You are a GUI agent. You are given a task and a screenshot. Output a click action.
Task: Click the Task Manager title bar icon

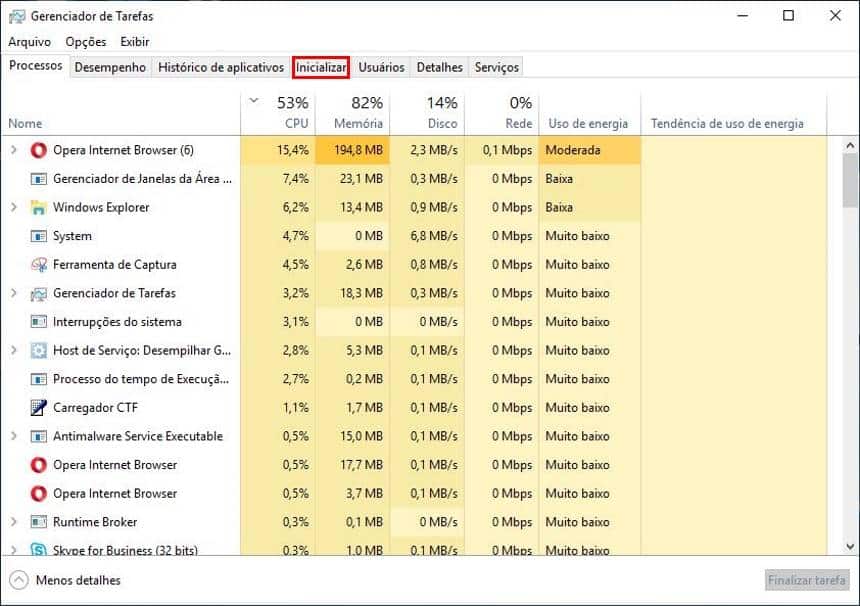(16, 16)
